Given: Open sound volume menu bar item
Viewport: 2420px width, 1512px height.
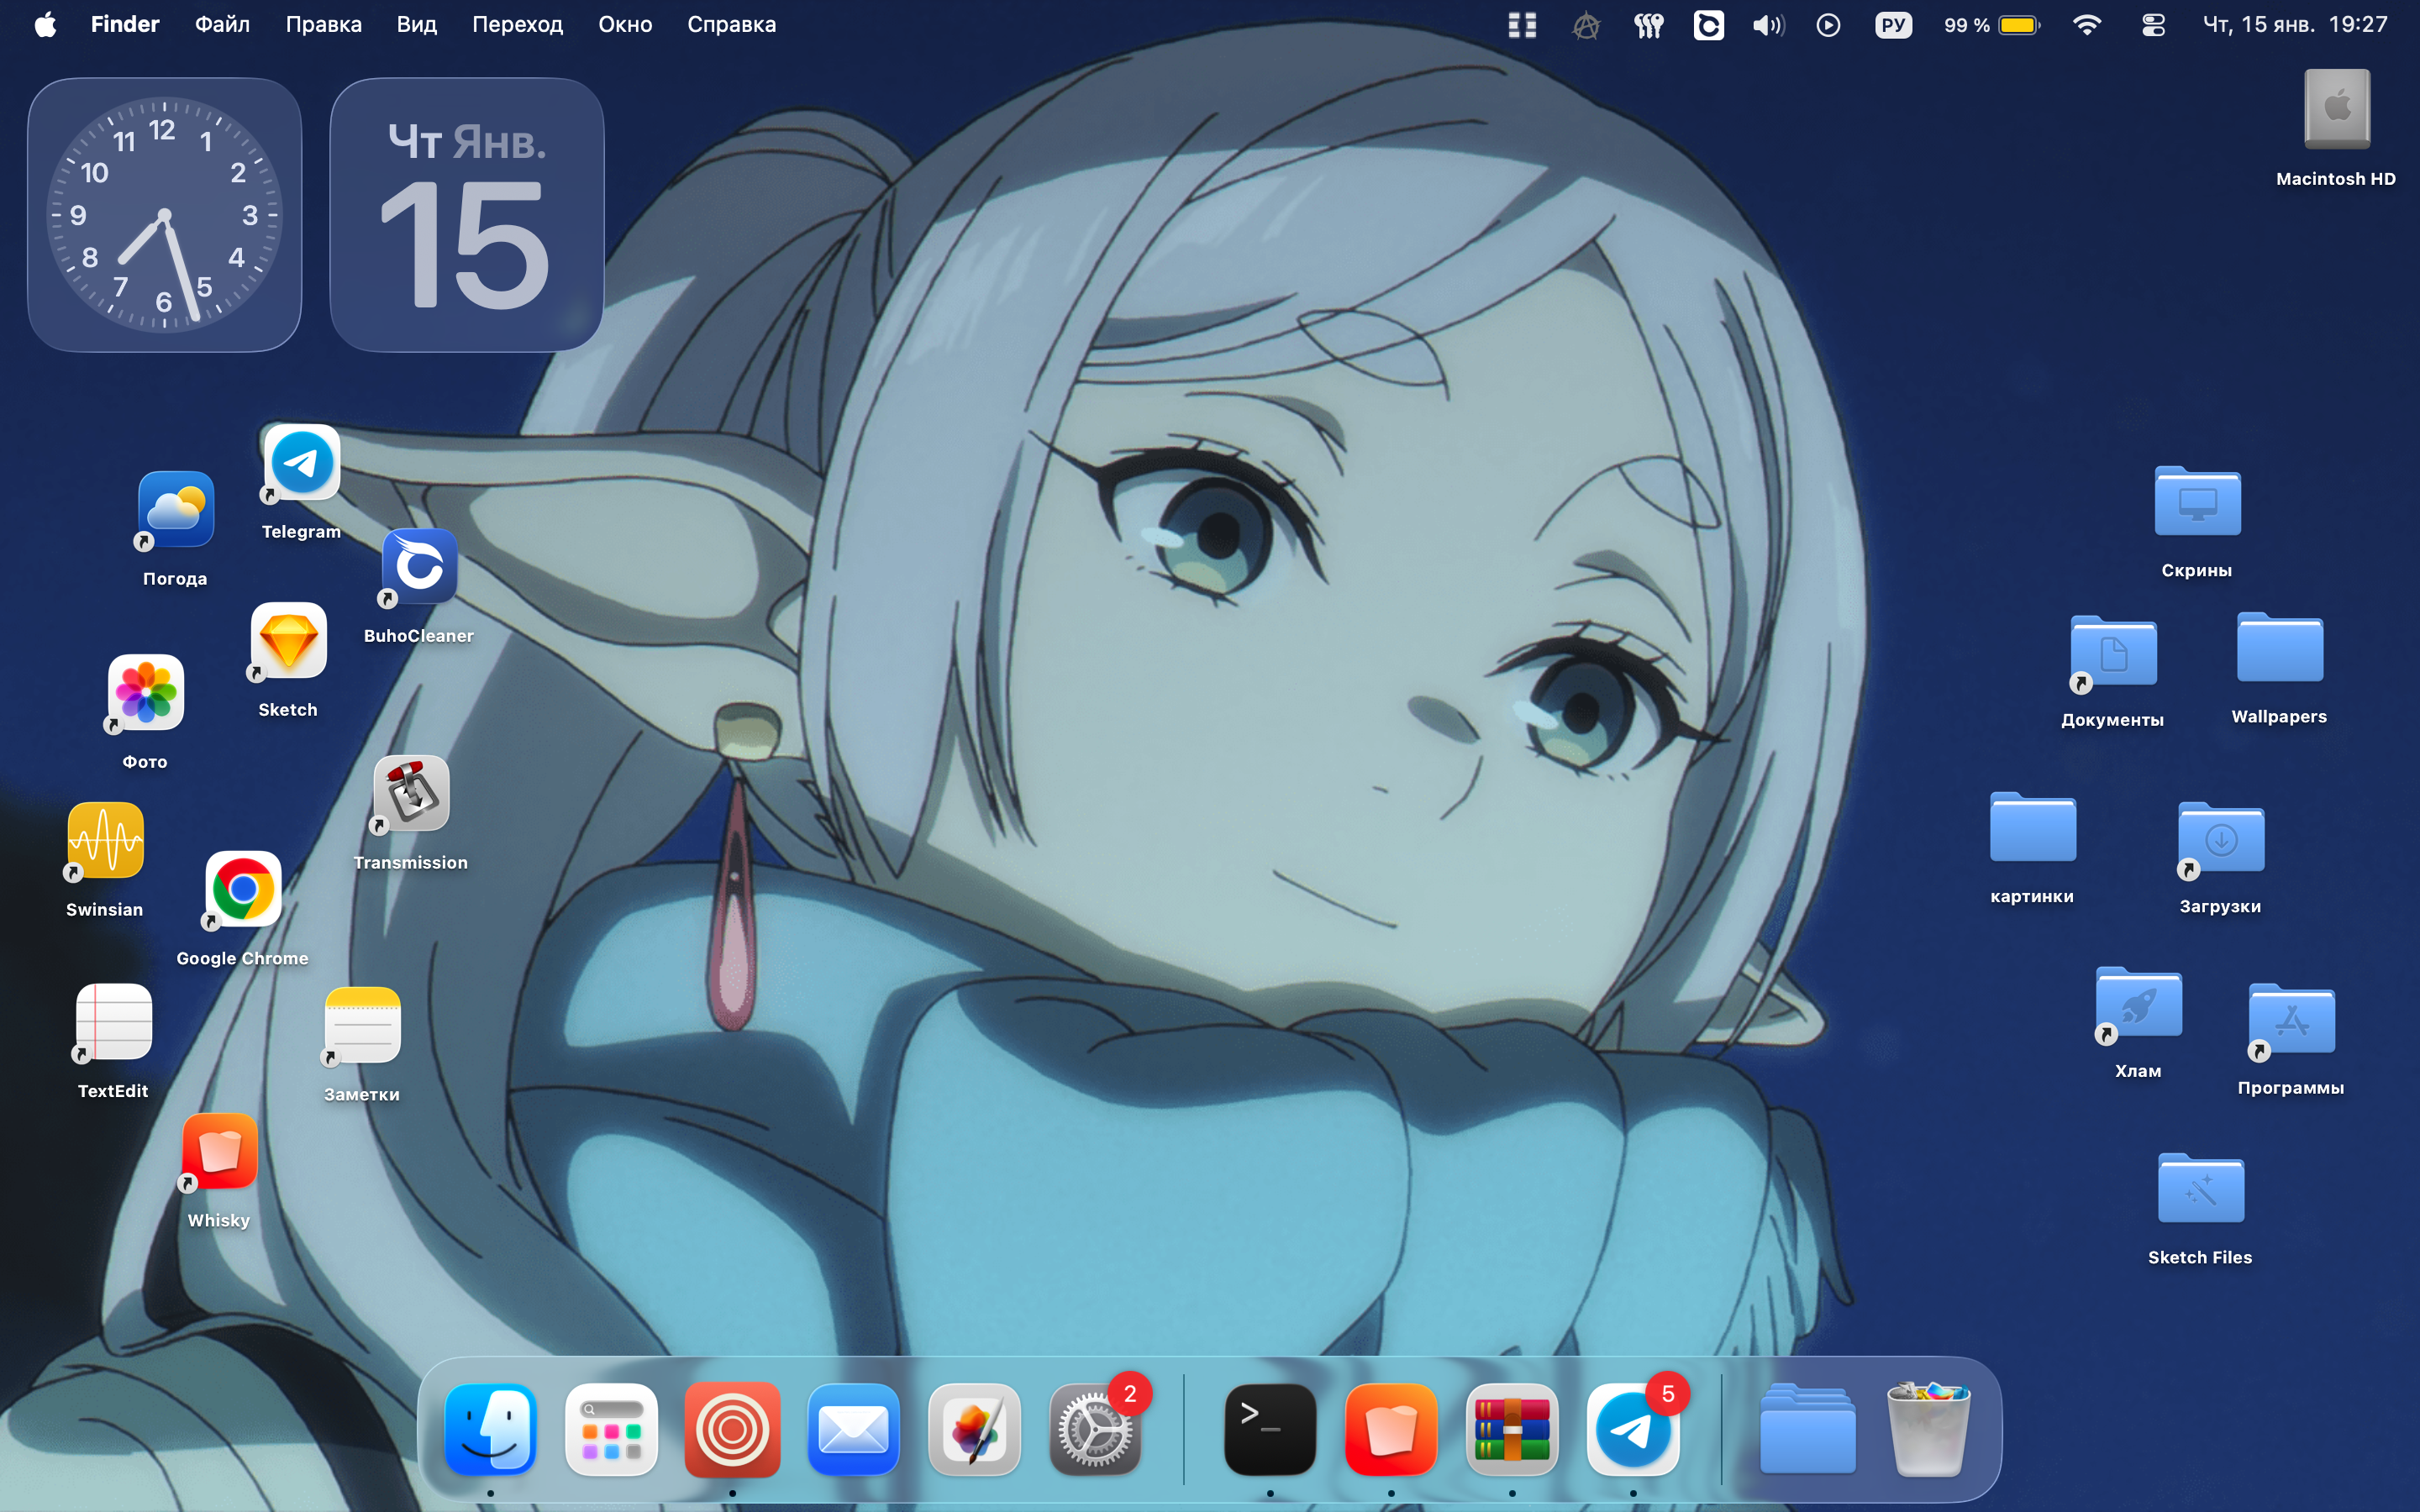Looking at the screenshot, I should pyautogui.click(x=1768, y=25).
